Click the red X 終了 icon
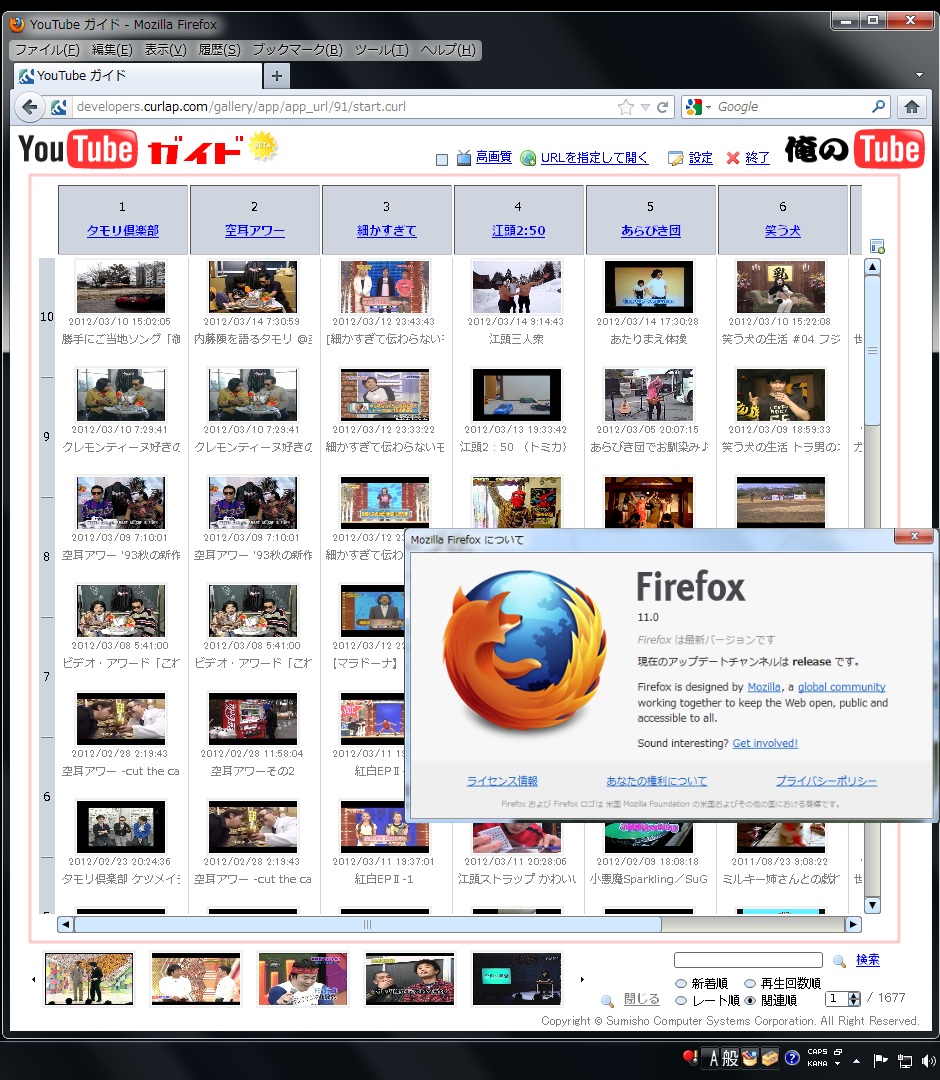Image resolution: width=940 pixels, height=1080 pixels. 733,158
